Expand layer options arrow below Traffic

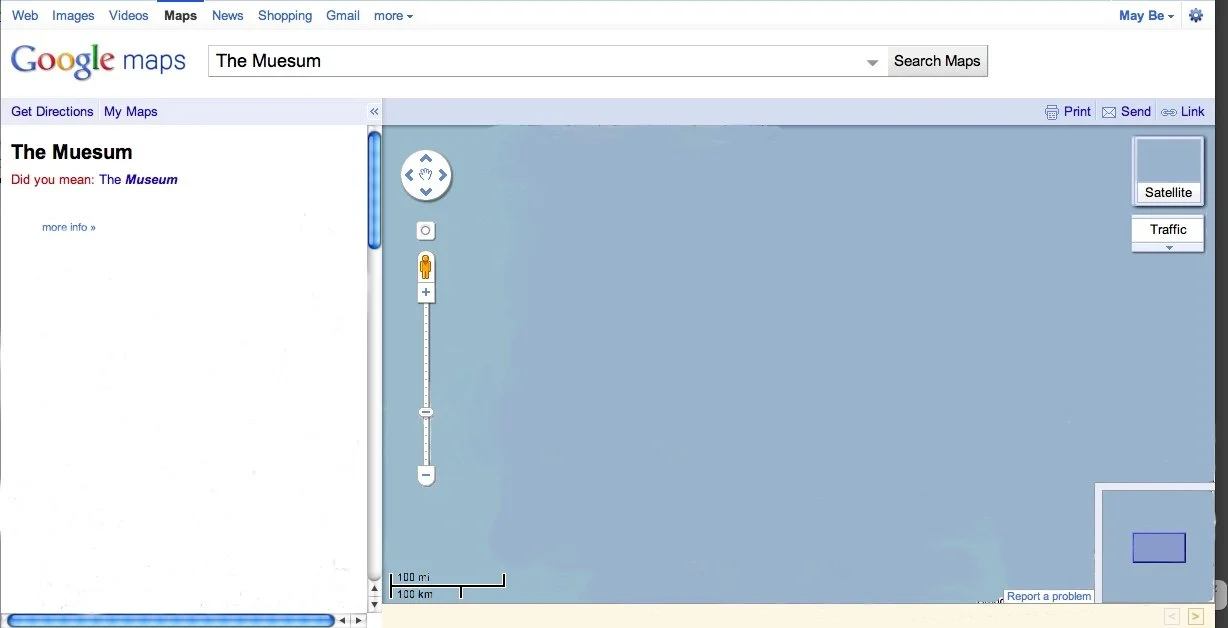click(x=1168, y=247)
